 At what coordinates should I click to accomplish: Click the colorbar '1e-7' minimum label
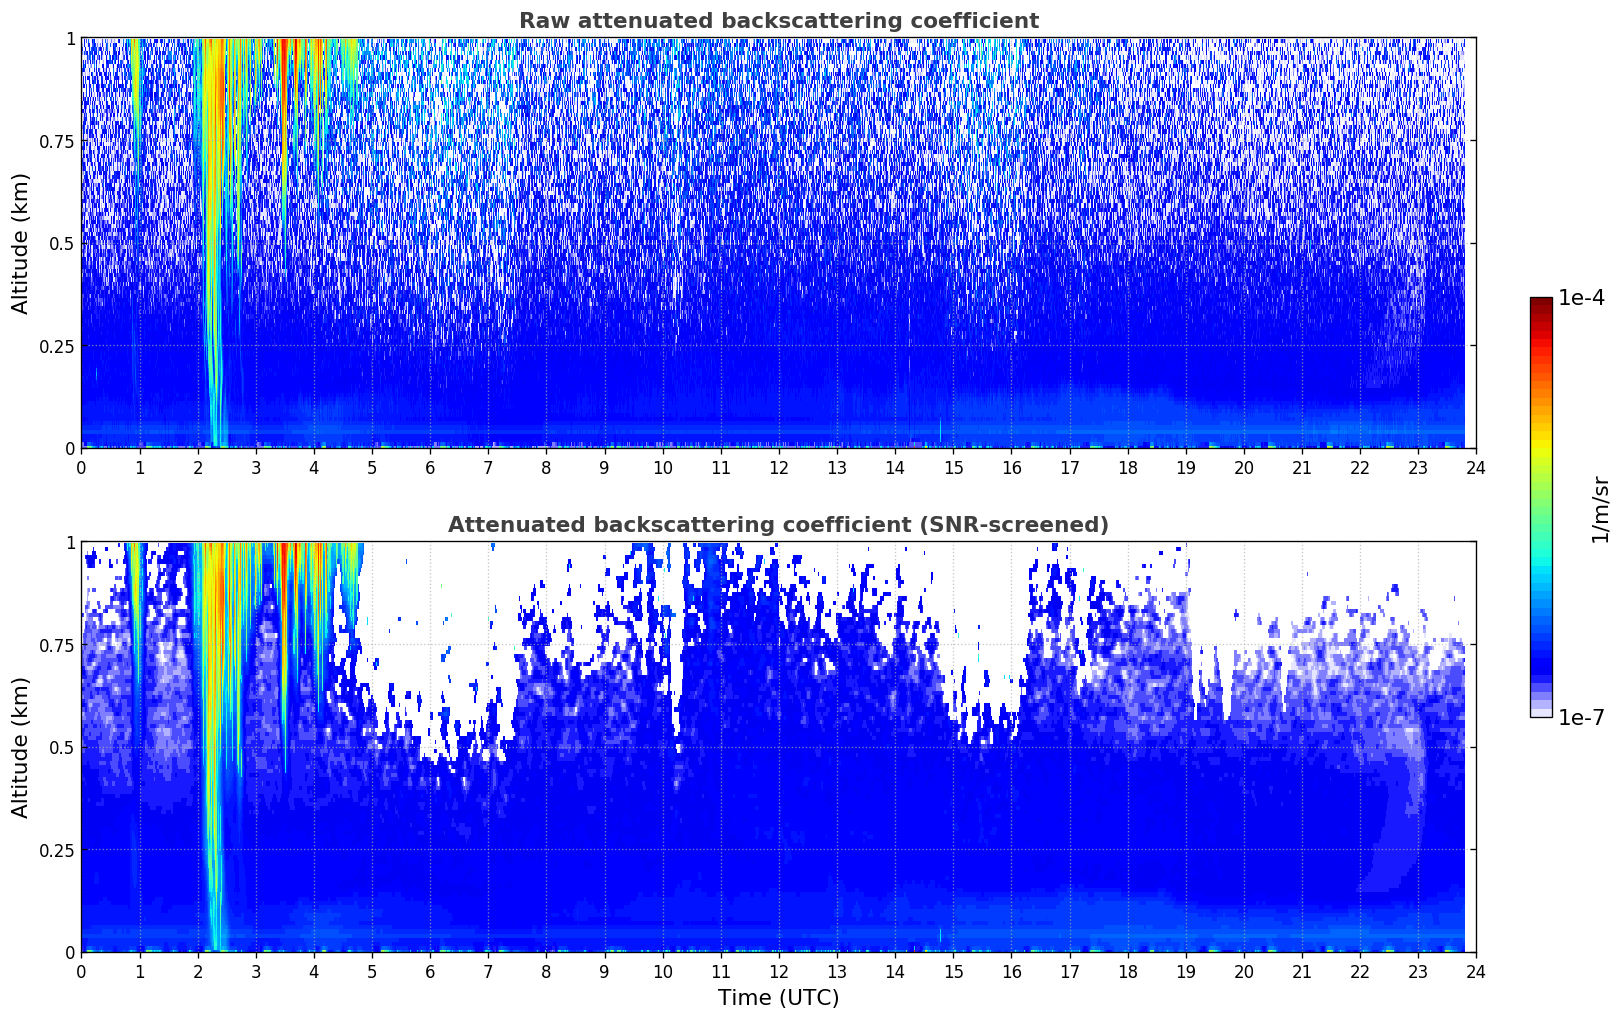click(x=1581, y=717)
